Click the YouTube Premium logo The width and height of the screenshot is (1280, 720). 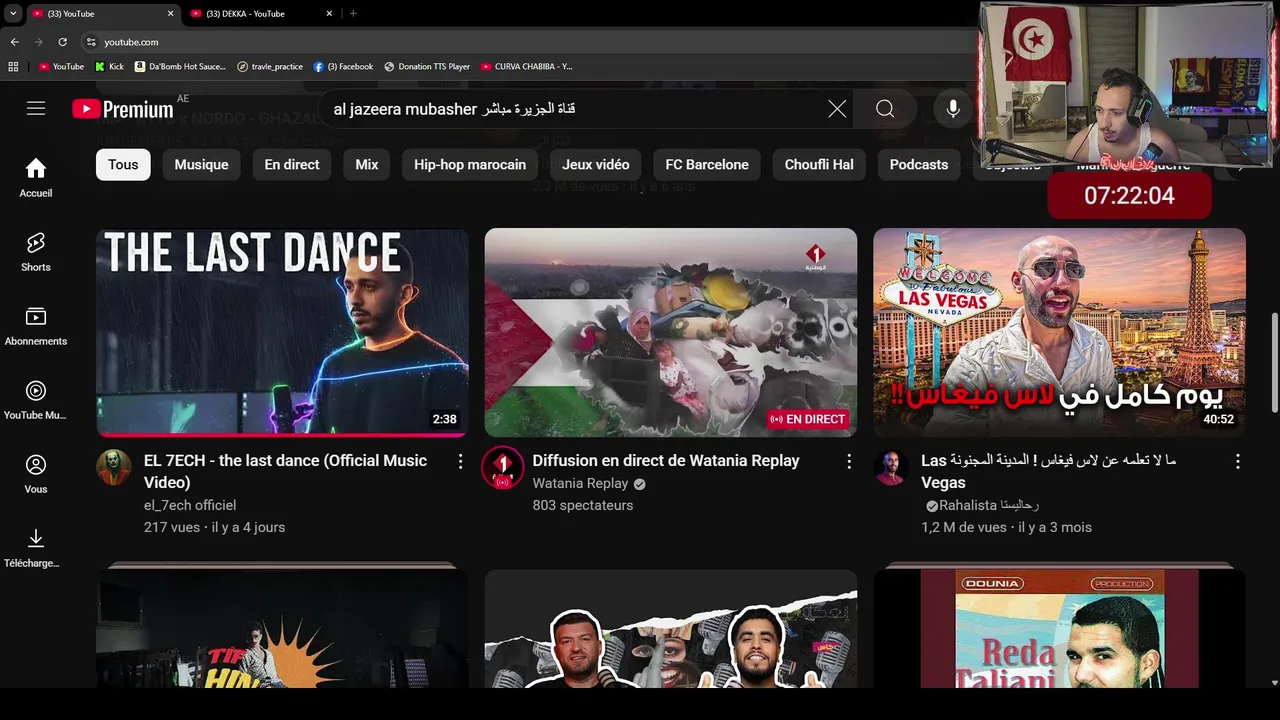click(123, 109)
